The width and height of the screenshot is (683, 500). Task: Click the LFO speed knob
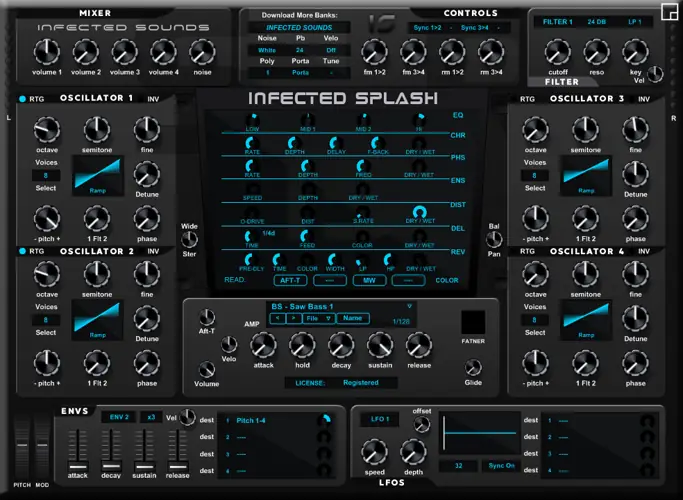point(374,449)
